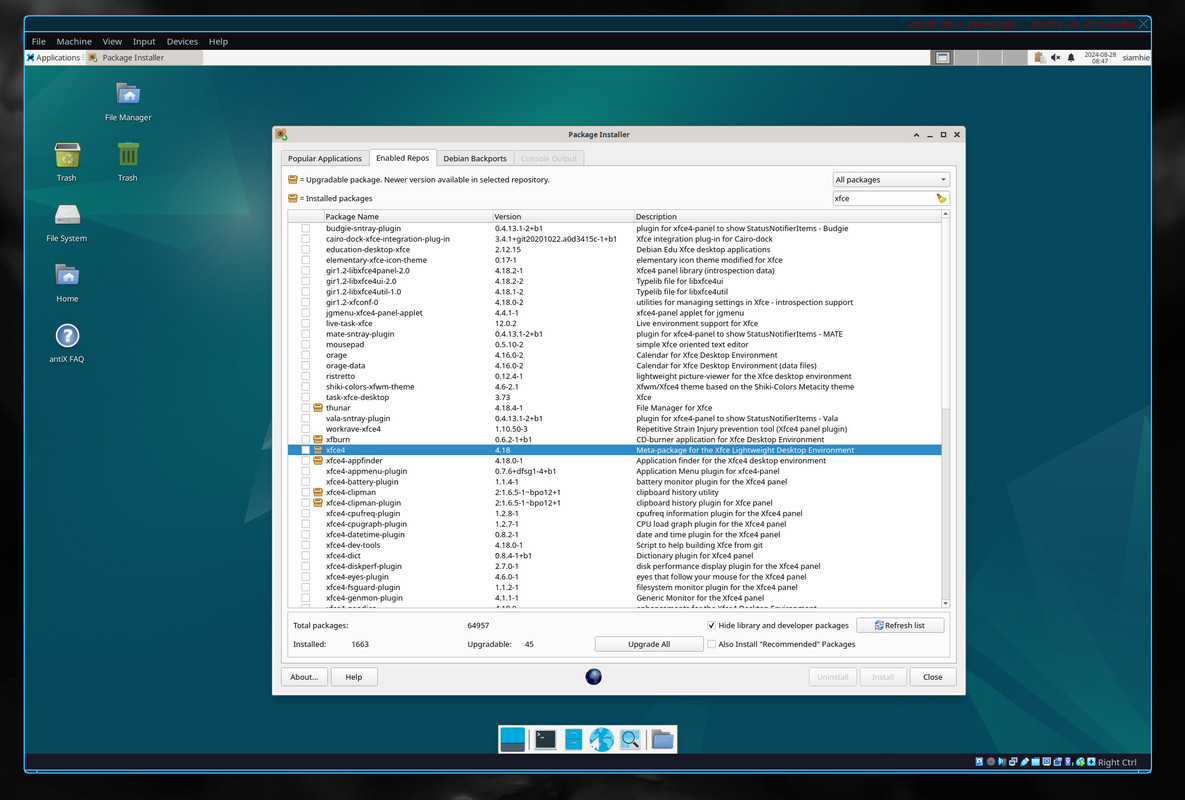Open File System desktop icon

[67, 223]
